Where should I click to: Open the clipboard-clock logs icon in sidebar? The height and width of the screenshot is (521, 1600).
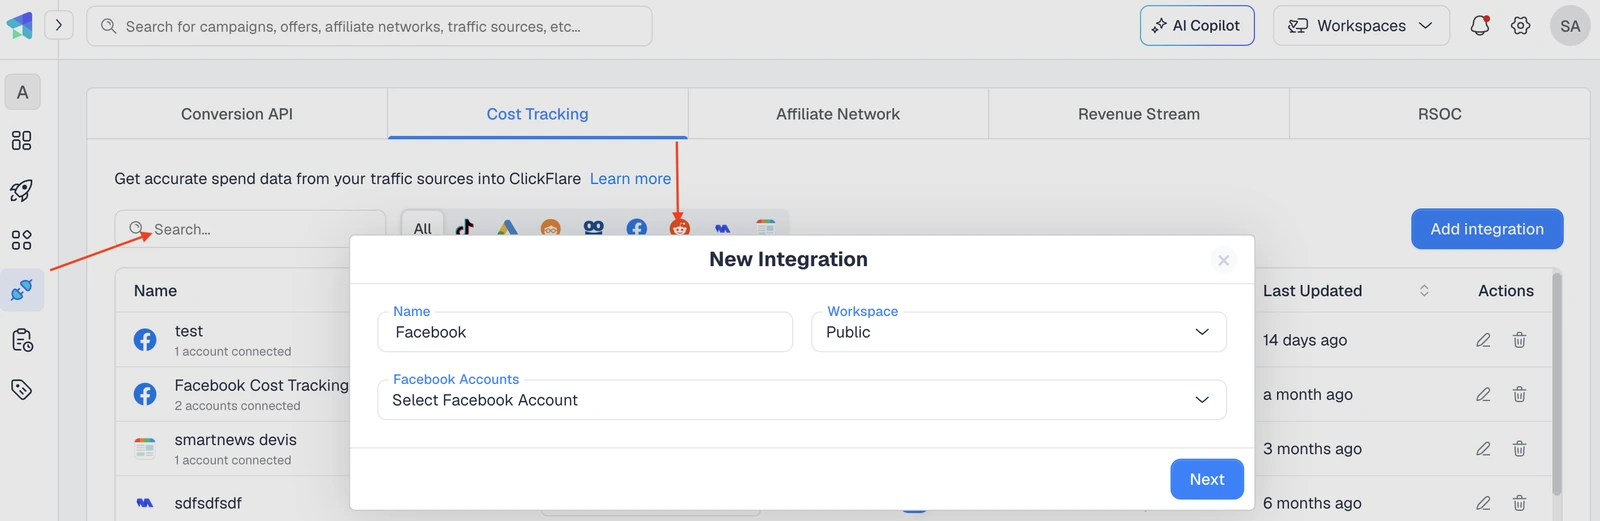point(22,340)
